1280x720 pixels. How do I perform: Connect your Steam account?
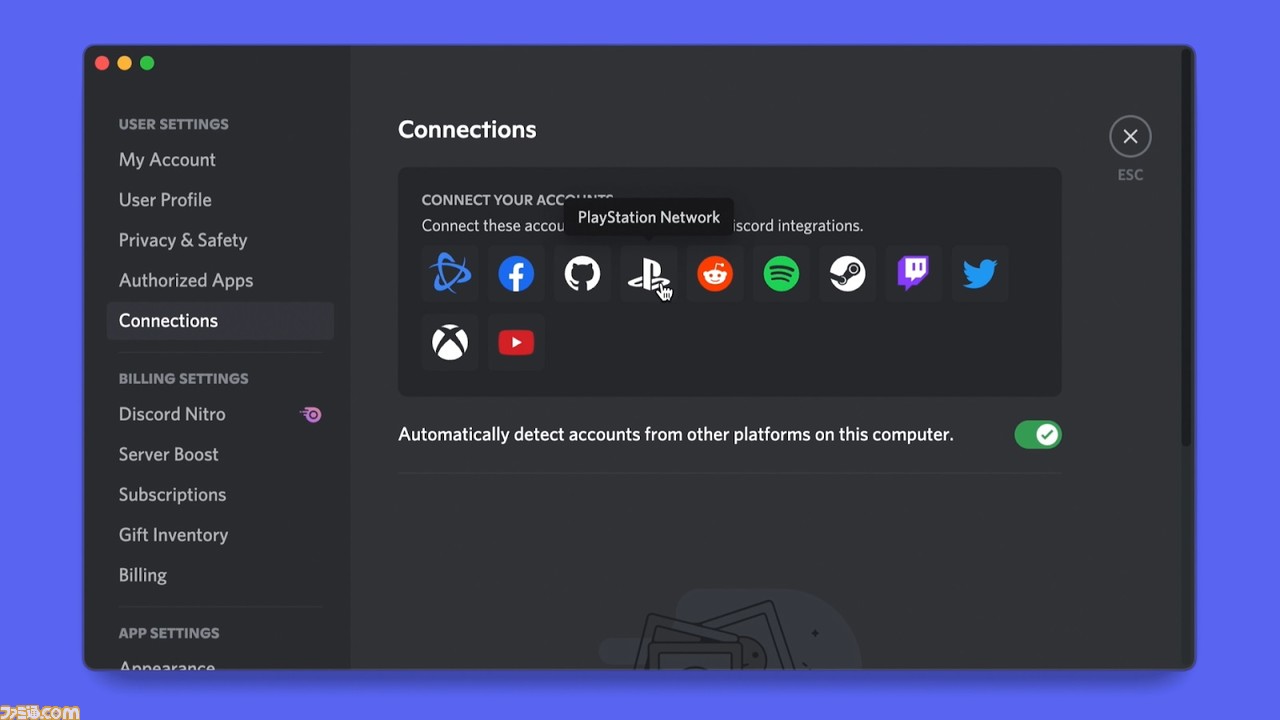[x=847, y=274]
